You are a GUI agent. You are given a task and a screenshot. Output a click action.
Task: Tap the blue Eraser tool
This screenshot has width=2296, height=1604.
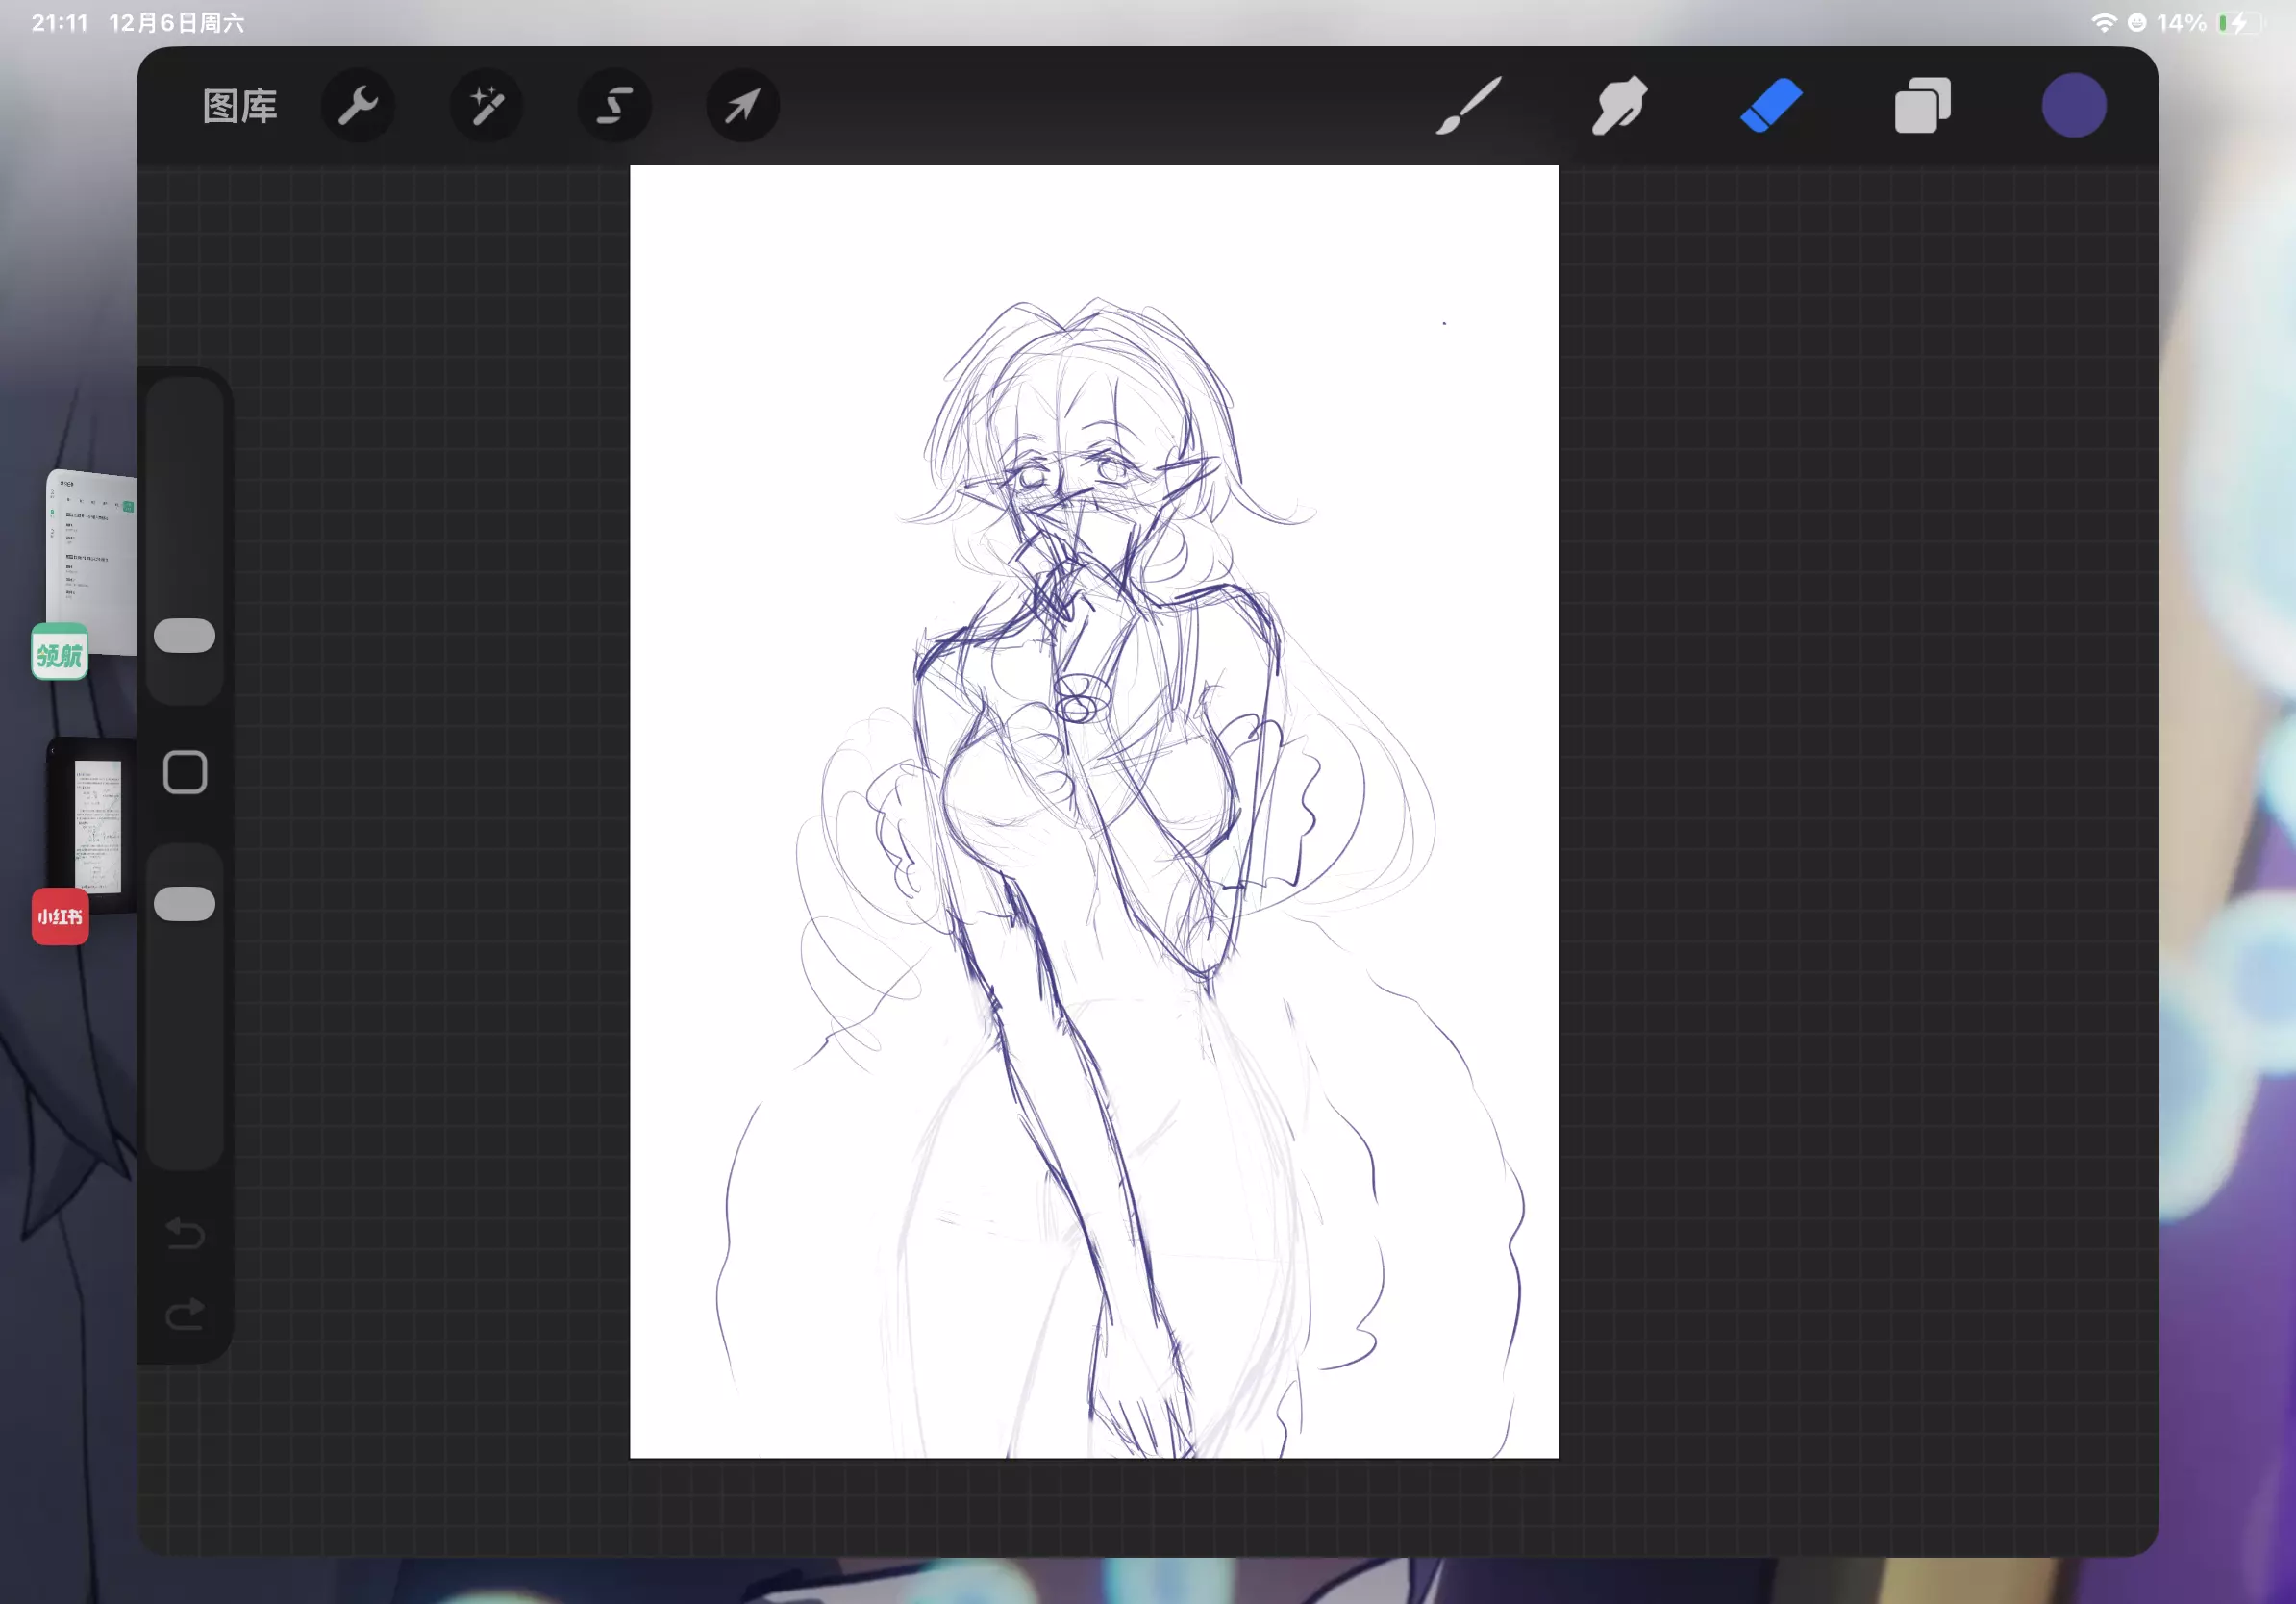[x=1770, y=106]
